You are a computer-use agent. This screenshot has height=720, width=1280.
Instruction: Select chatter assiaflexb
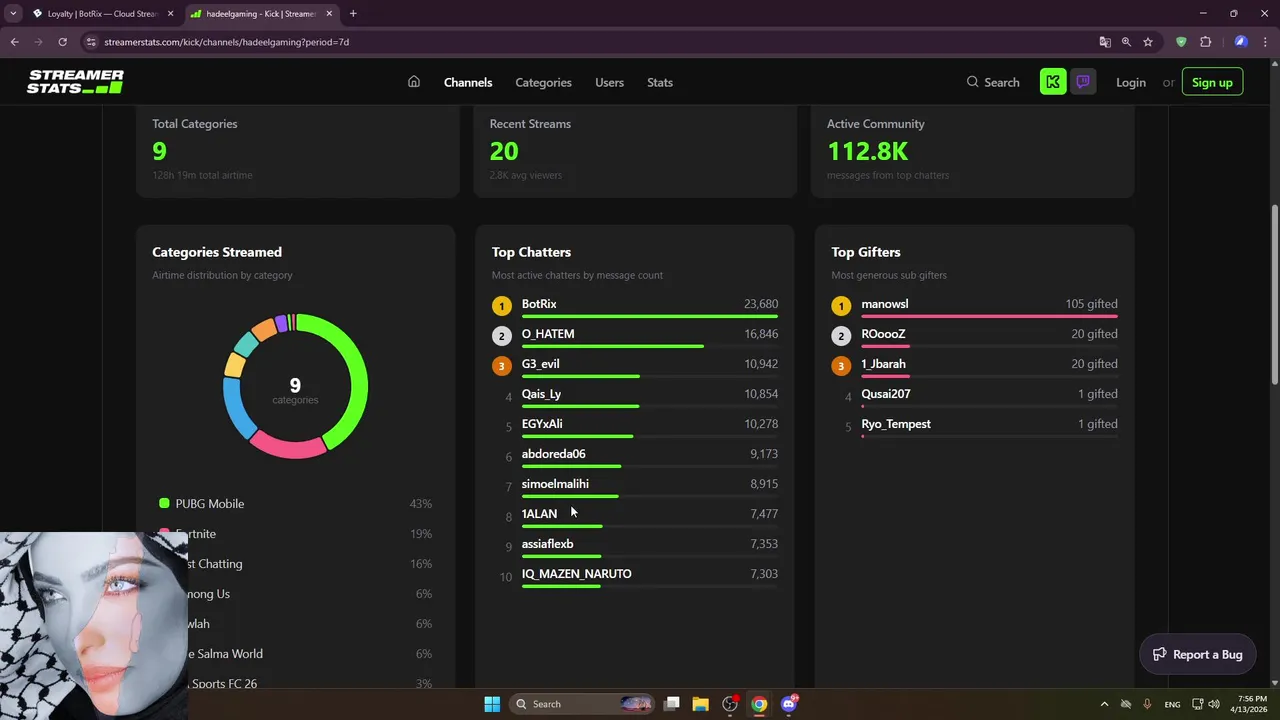547,544
